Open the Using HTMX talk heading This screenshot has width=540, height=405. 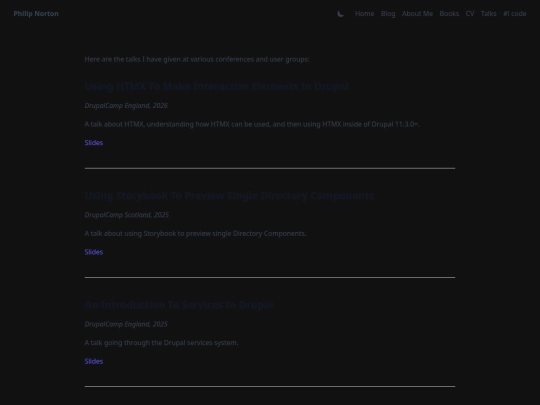(x=217, y=86)
